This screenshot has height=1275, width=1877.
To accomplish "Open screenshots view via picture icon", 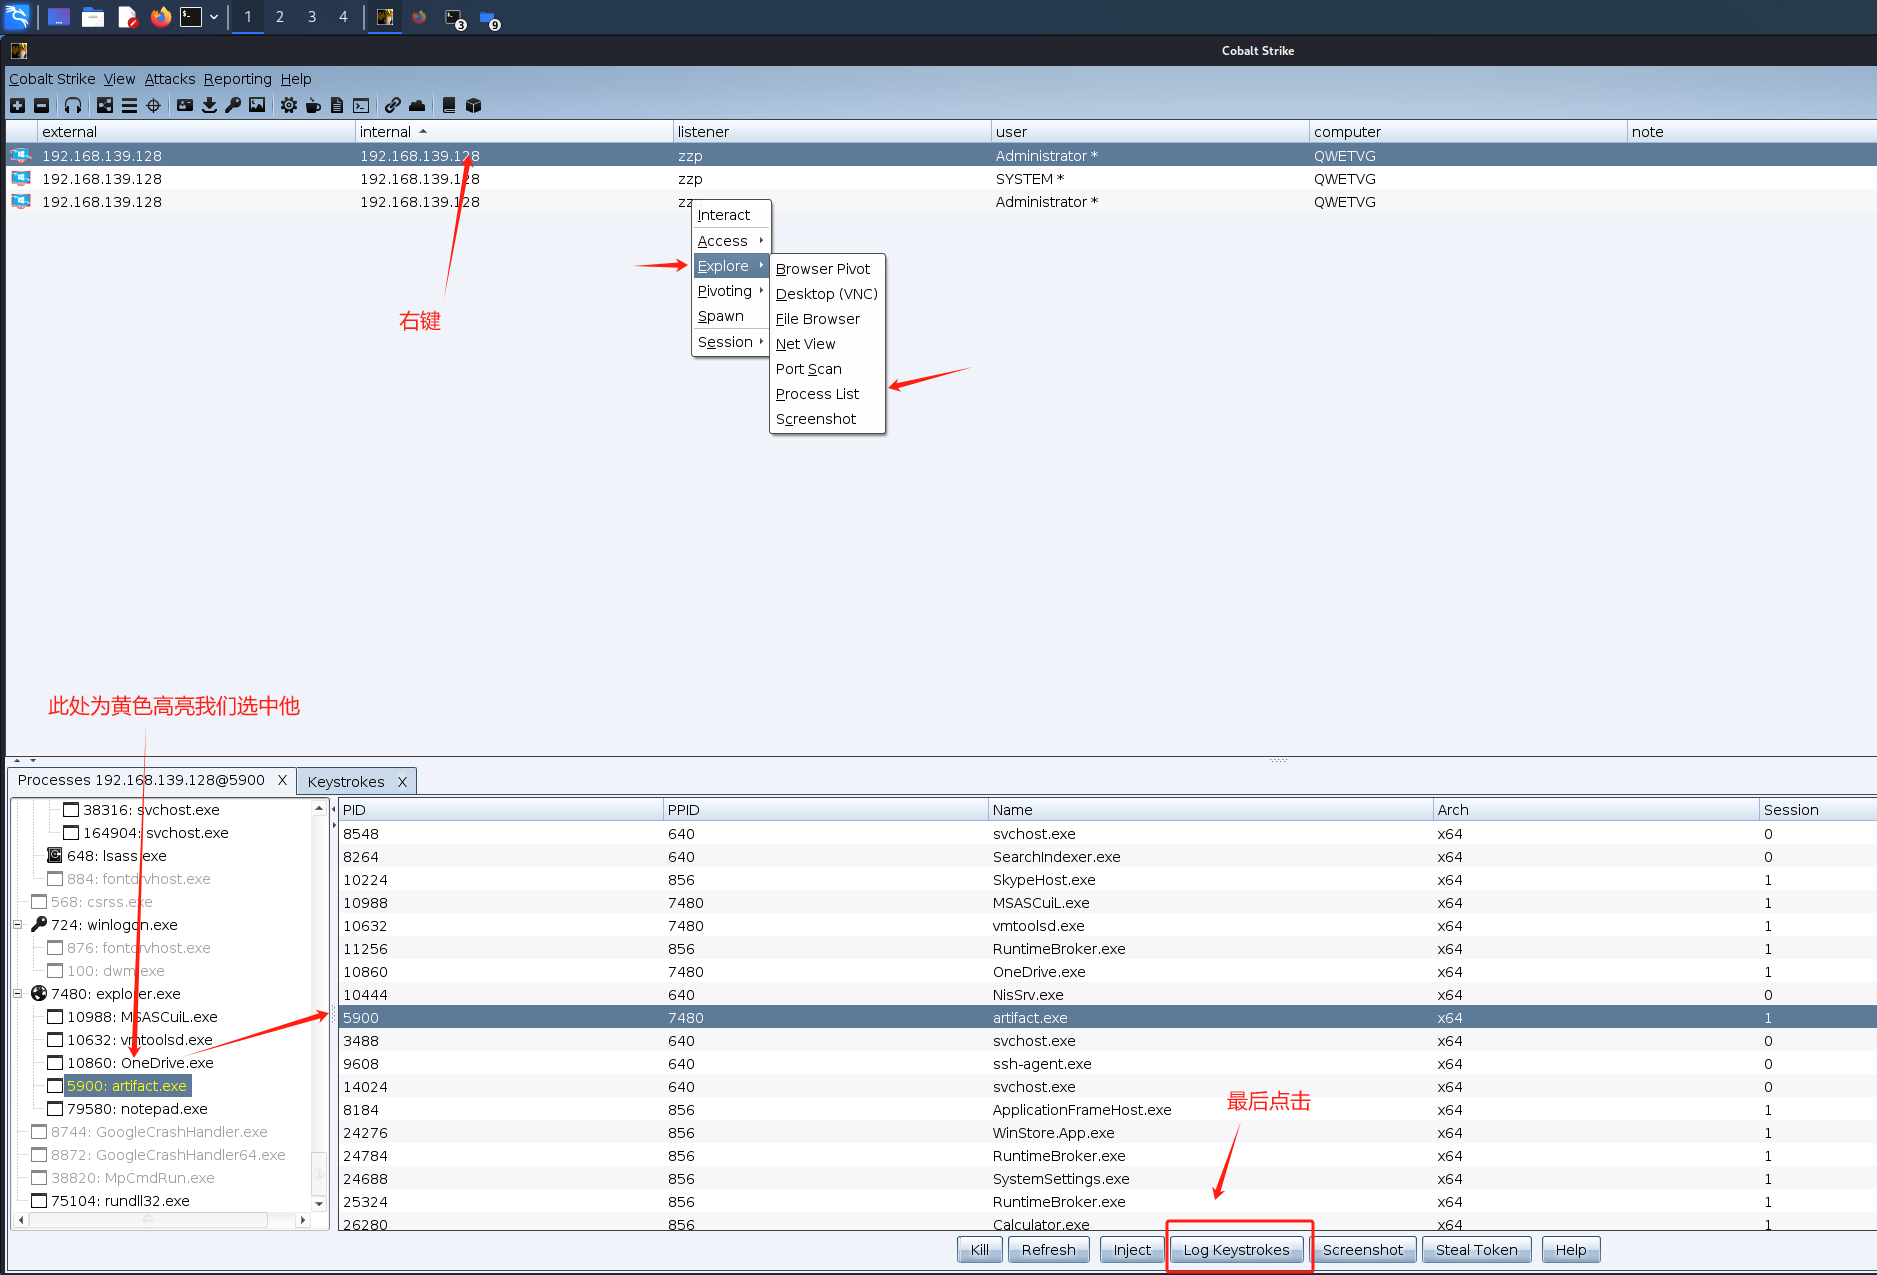I will click(257, 105).
